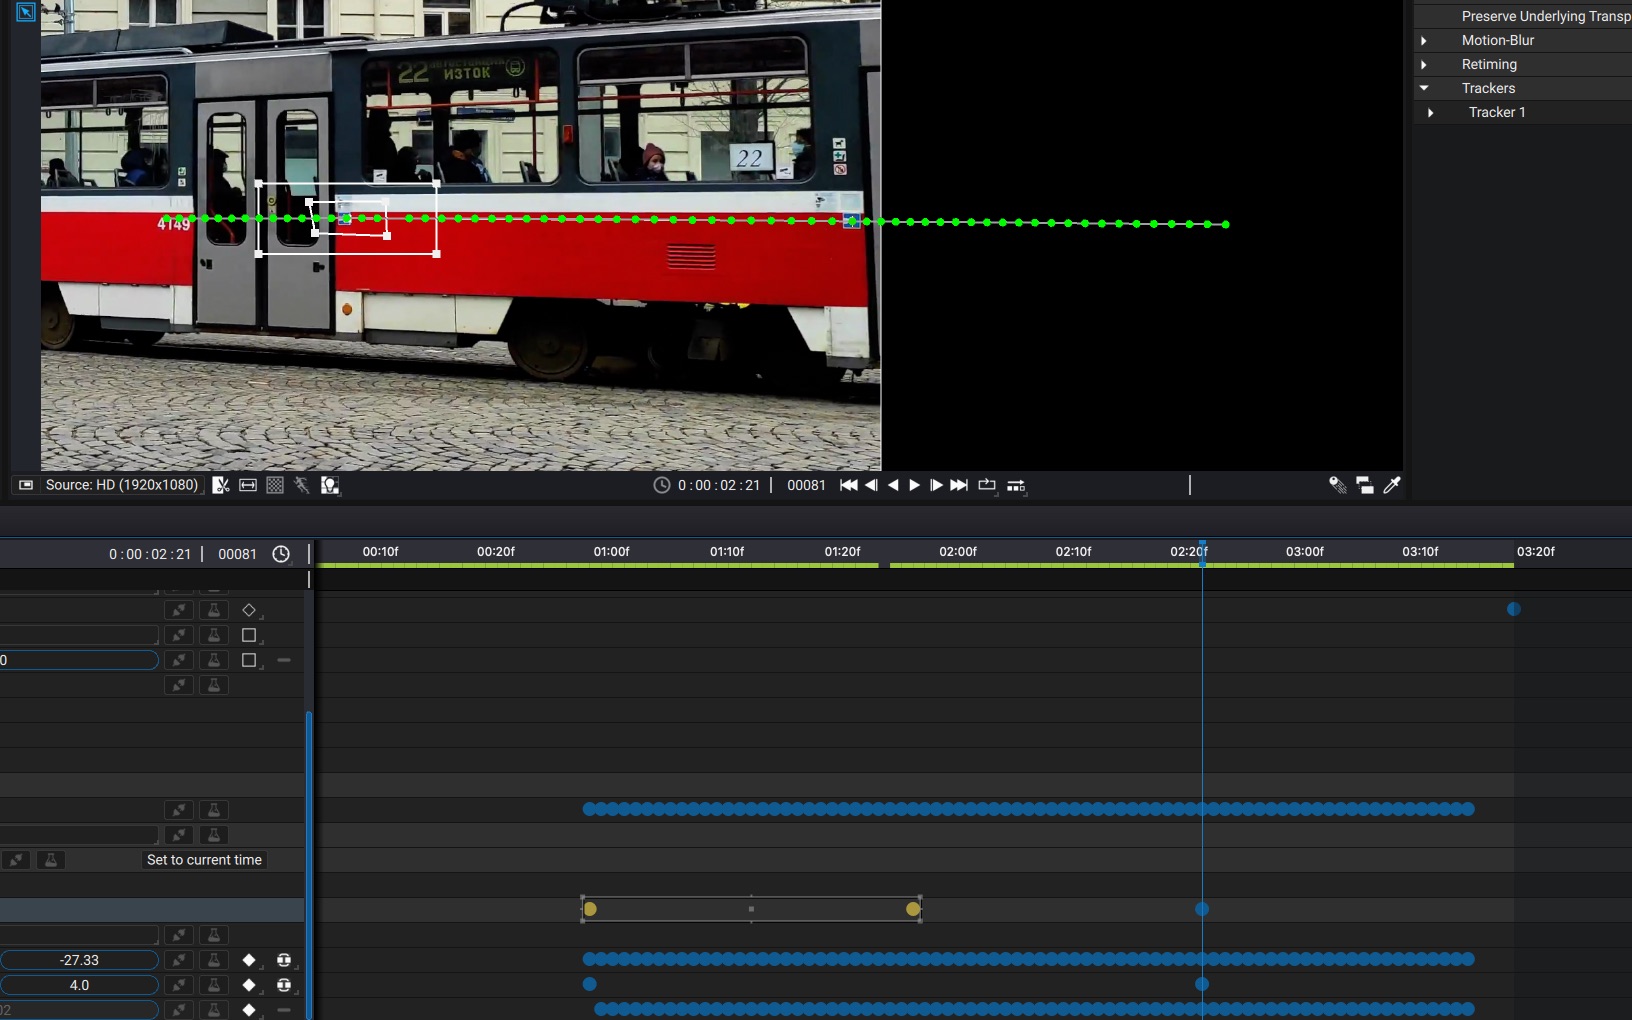The height and width of the screenshot is (1020, 1632).
Task: Click the flask icon in the hollow diamond row
Action: (214, 610)
